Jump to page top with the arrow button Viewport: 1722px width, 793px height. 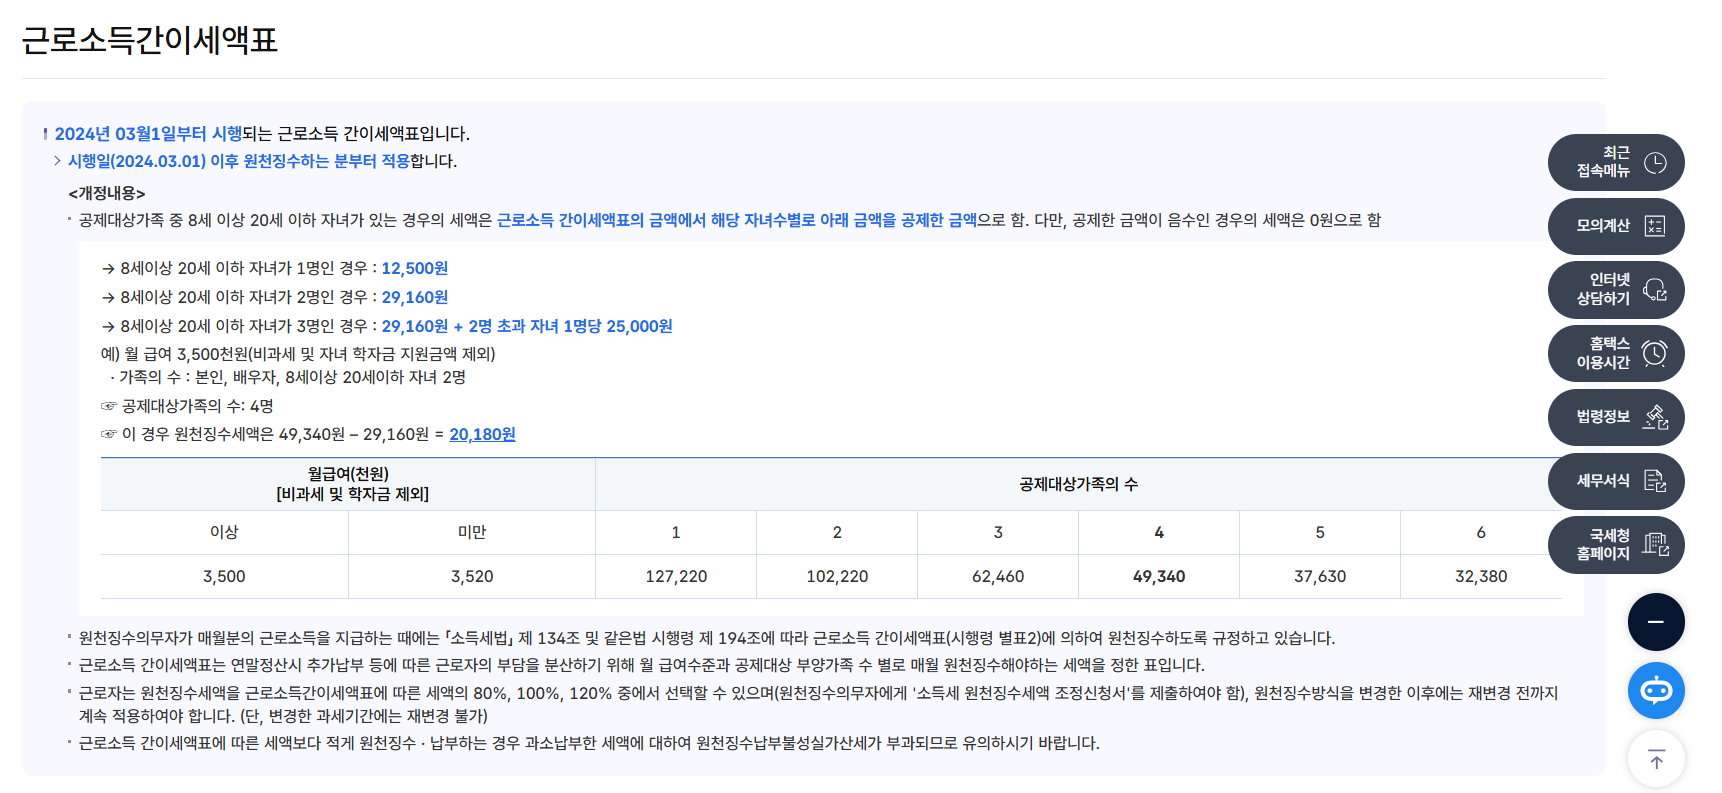point(1656,760)
